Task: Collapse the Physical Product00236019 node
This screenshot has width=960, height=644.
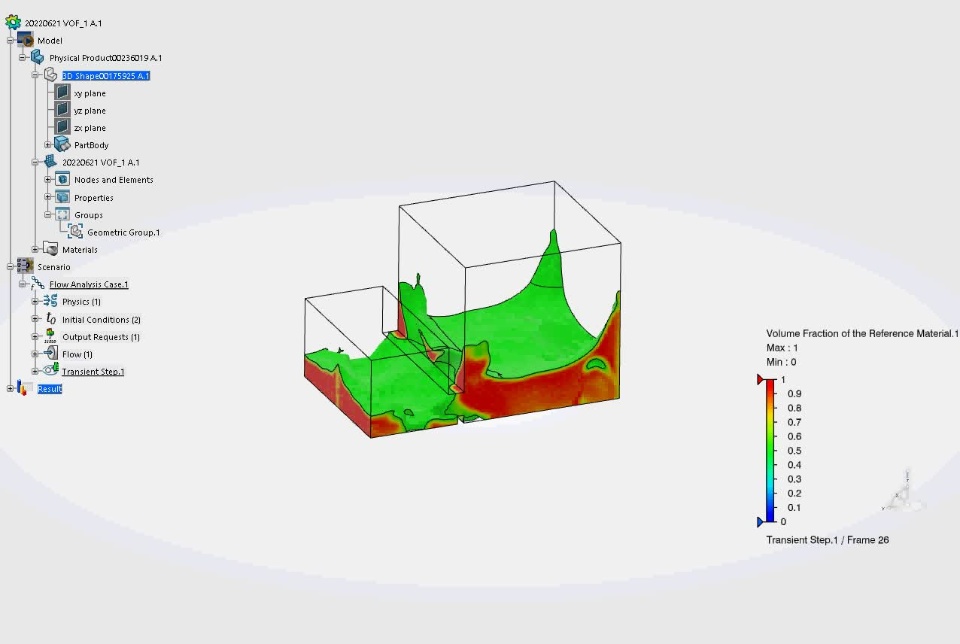Action: point(23,58)
